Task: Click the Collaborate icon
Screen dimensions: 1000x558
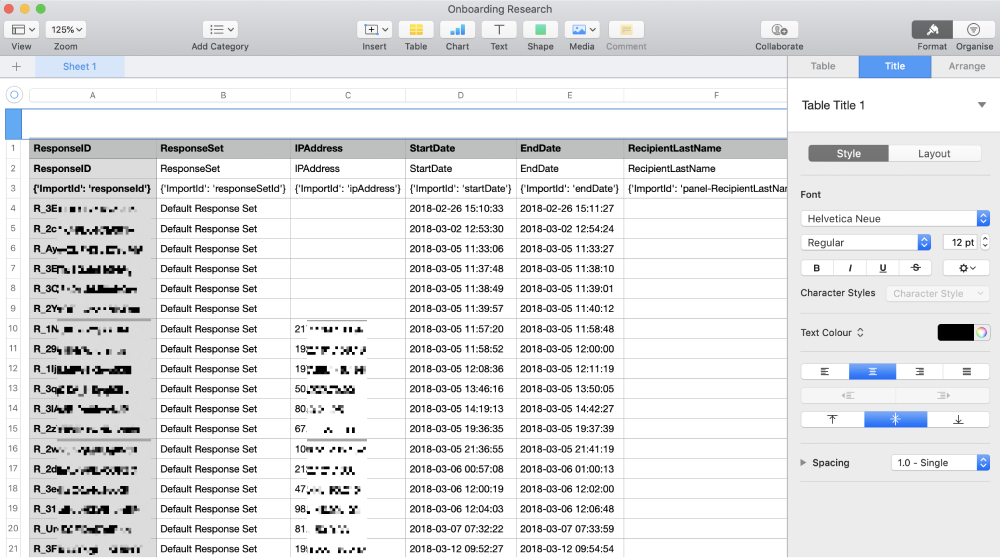Action: [x=779, y=30]
